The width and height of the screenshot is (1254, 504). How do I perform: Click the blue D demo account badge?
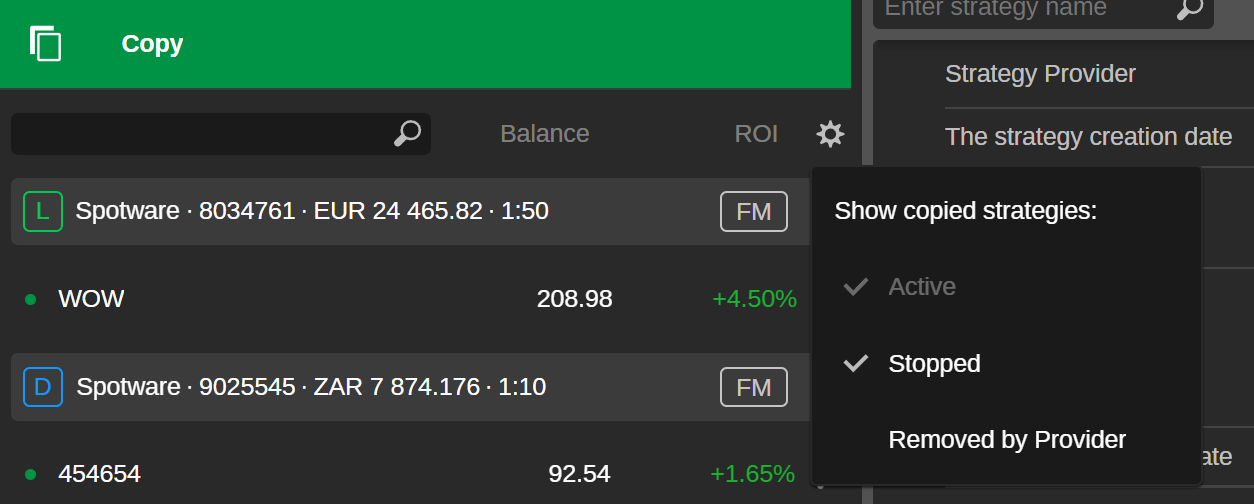click(x=42, y=386)
